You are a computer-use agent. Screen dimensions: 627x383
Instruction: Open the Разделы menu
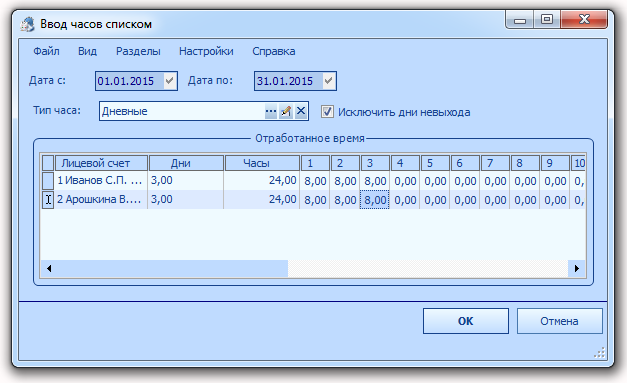(x=138, y=51)
